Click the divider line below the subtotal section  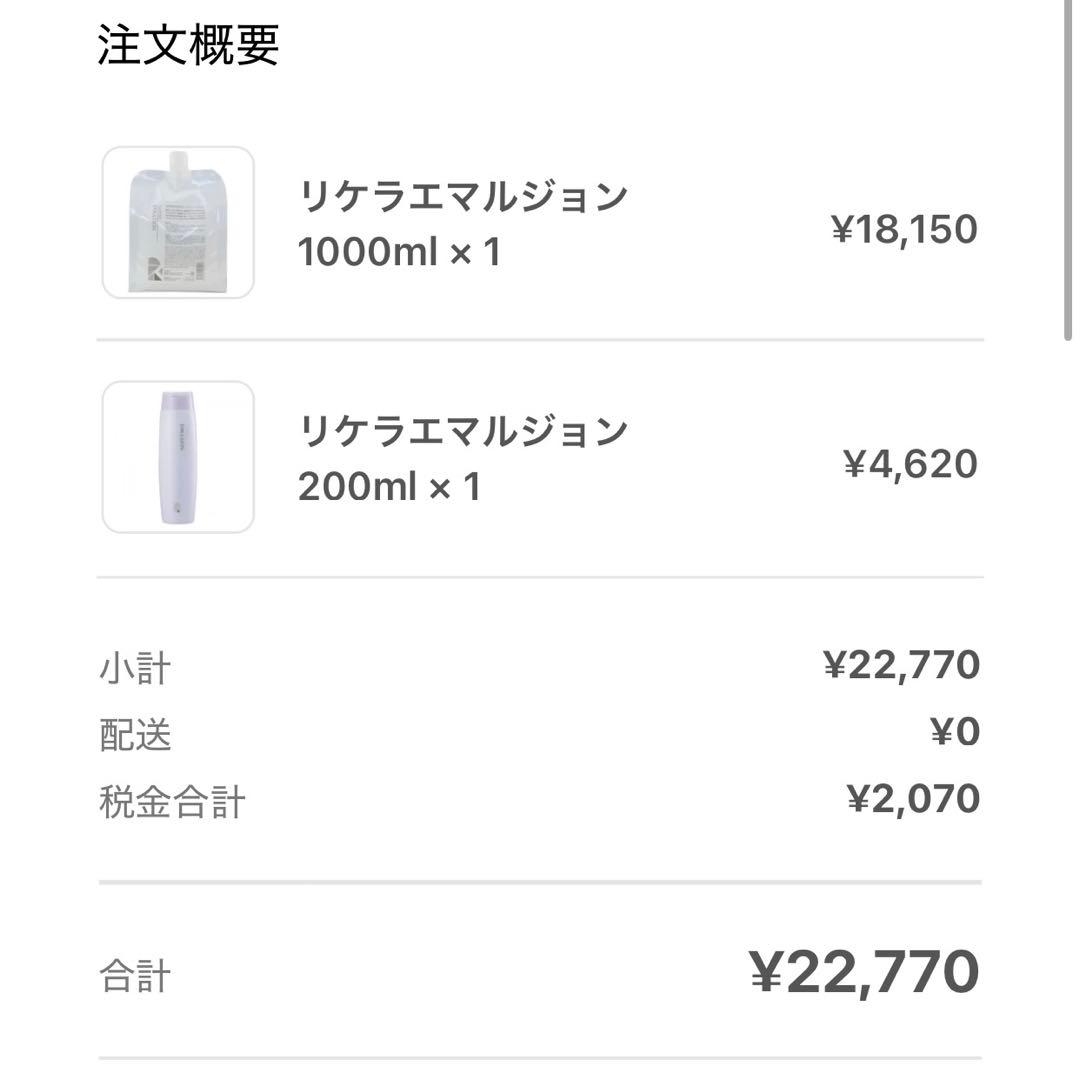click(x=540, y=882)
